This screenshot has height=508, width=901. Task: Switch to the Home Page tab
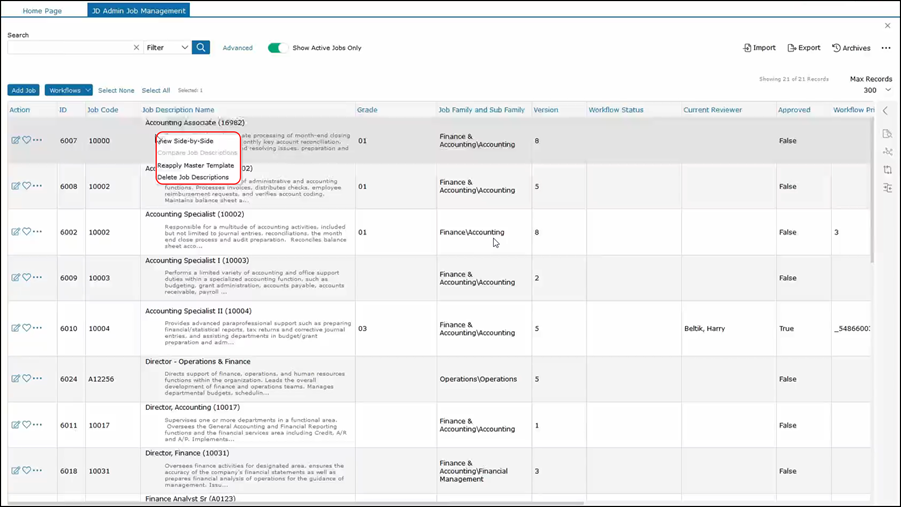click(x=42, y=11)
